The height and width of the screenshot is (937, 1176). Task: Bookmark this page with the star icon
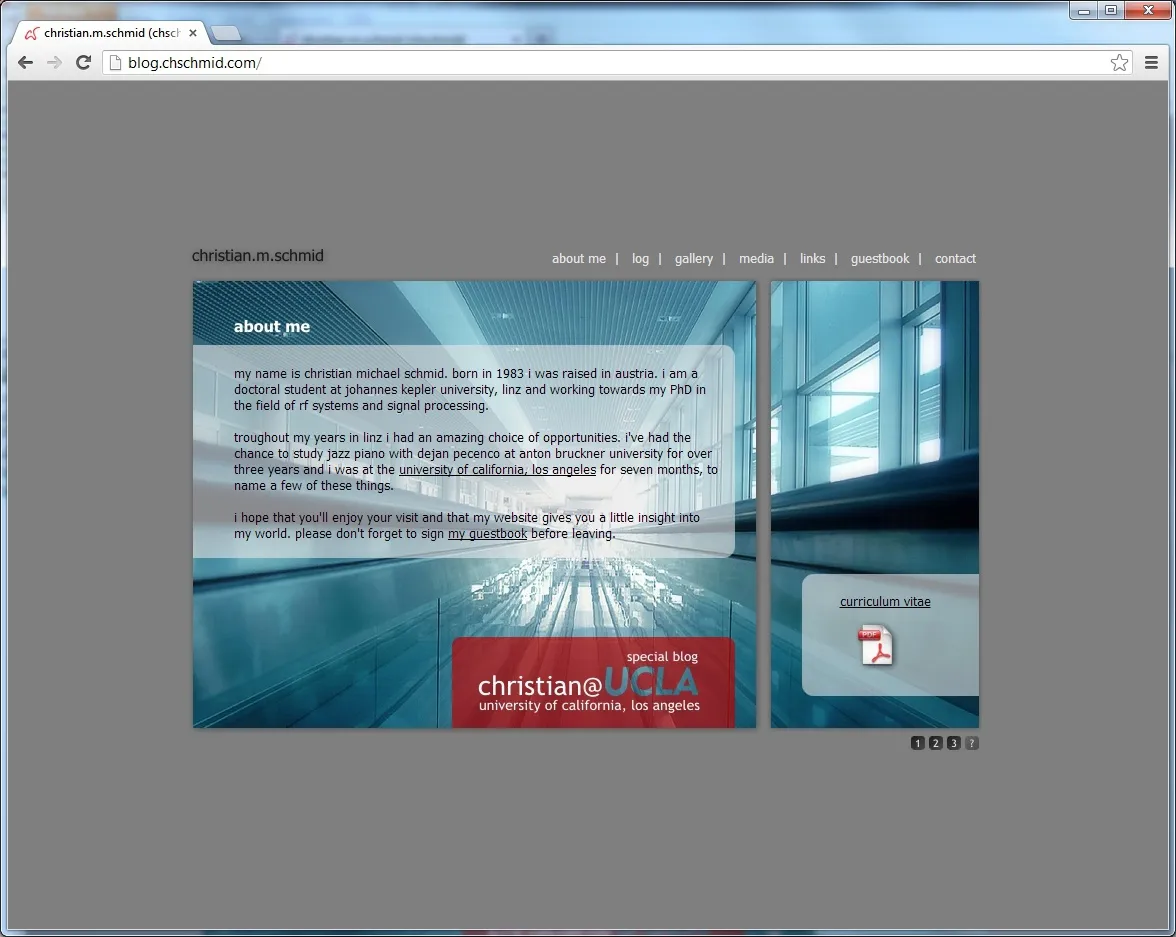pyautogui.click(x=1119, y=63)
